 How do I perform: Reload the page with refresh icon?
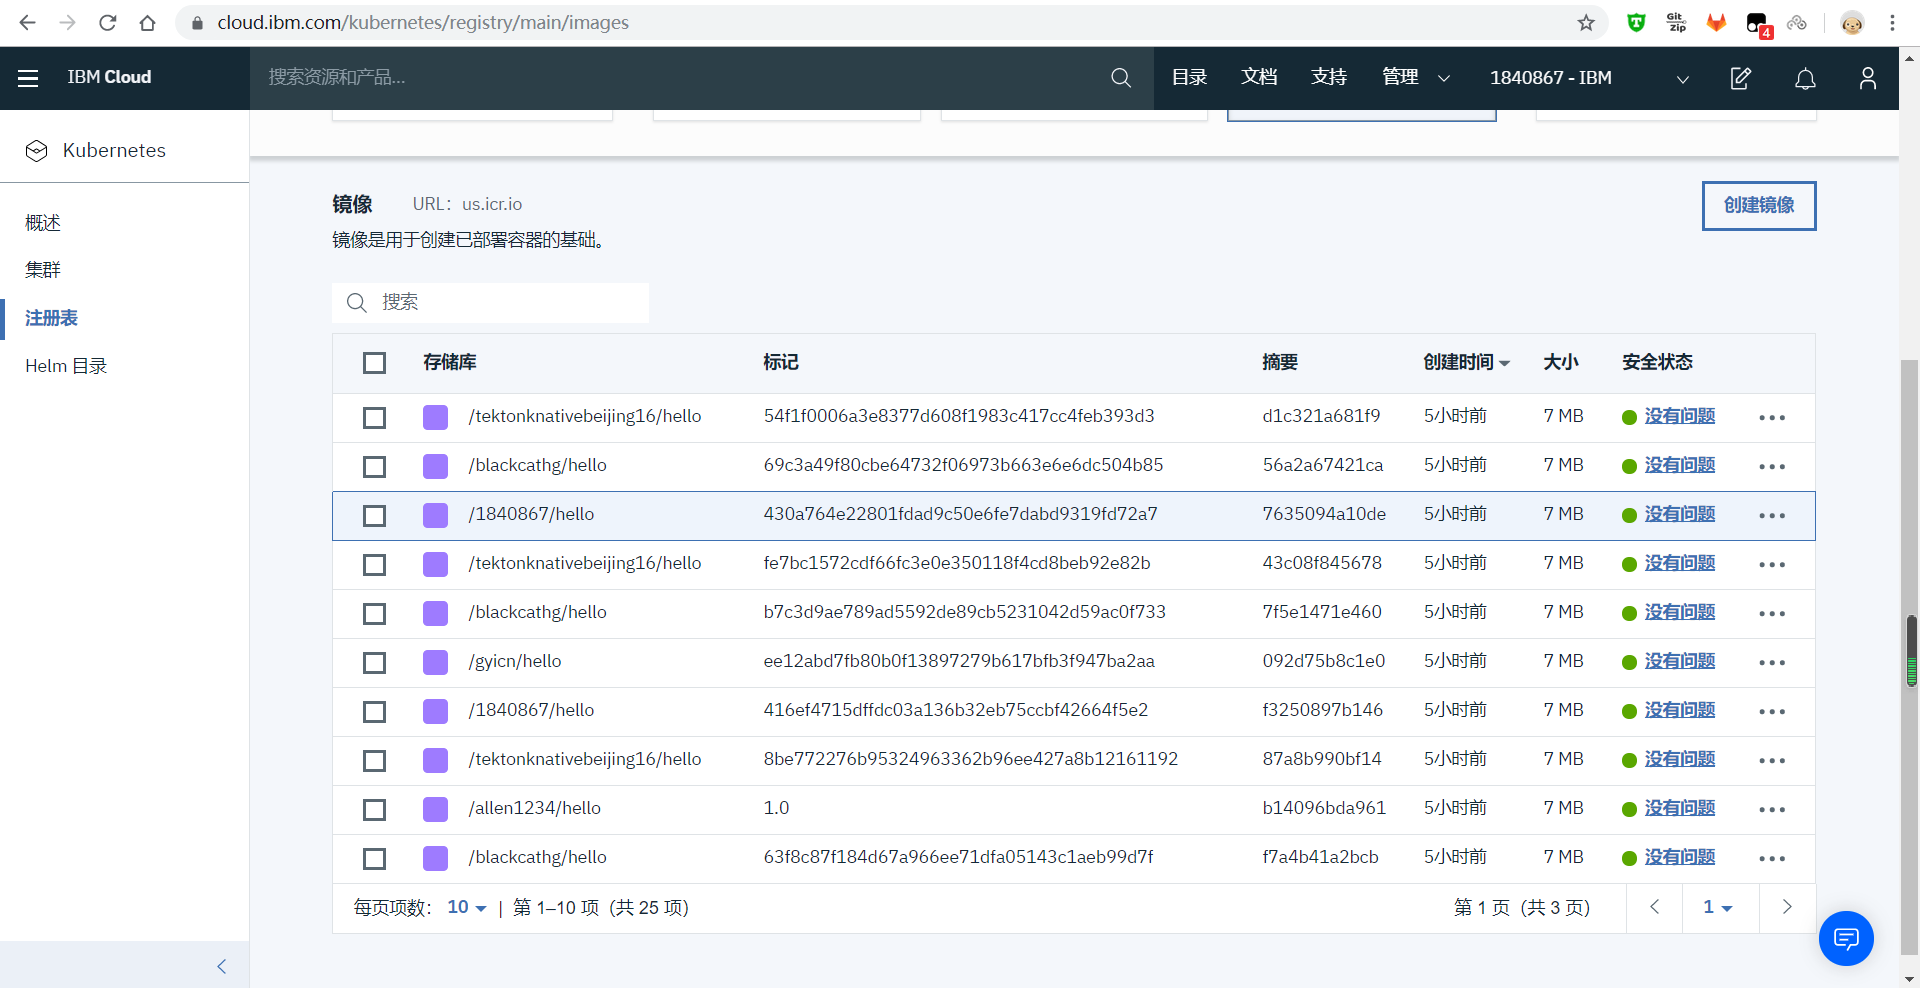[107, 22]
